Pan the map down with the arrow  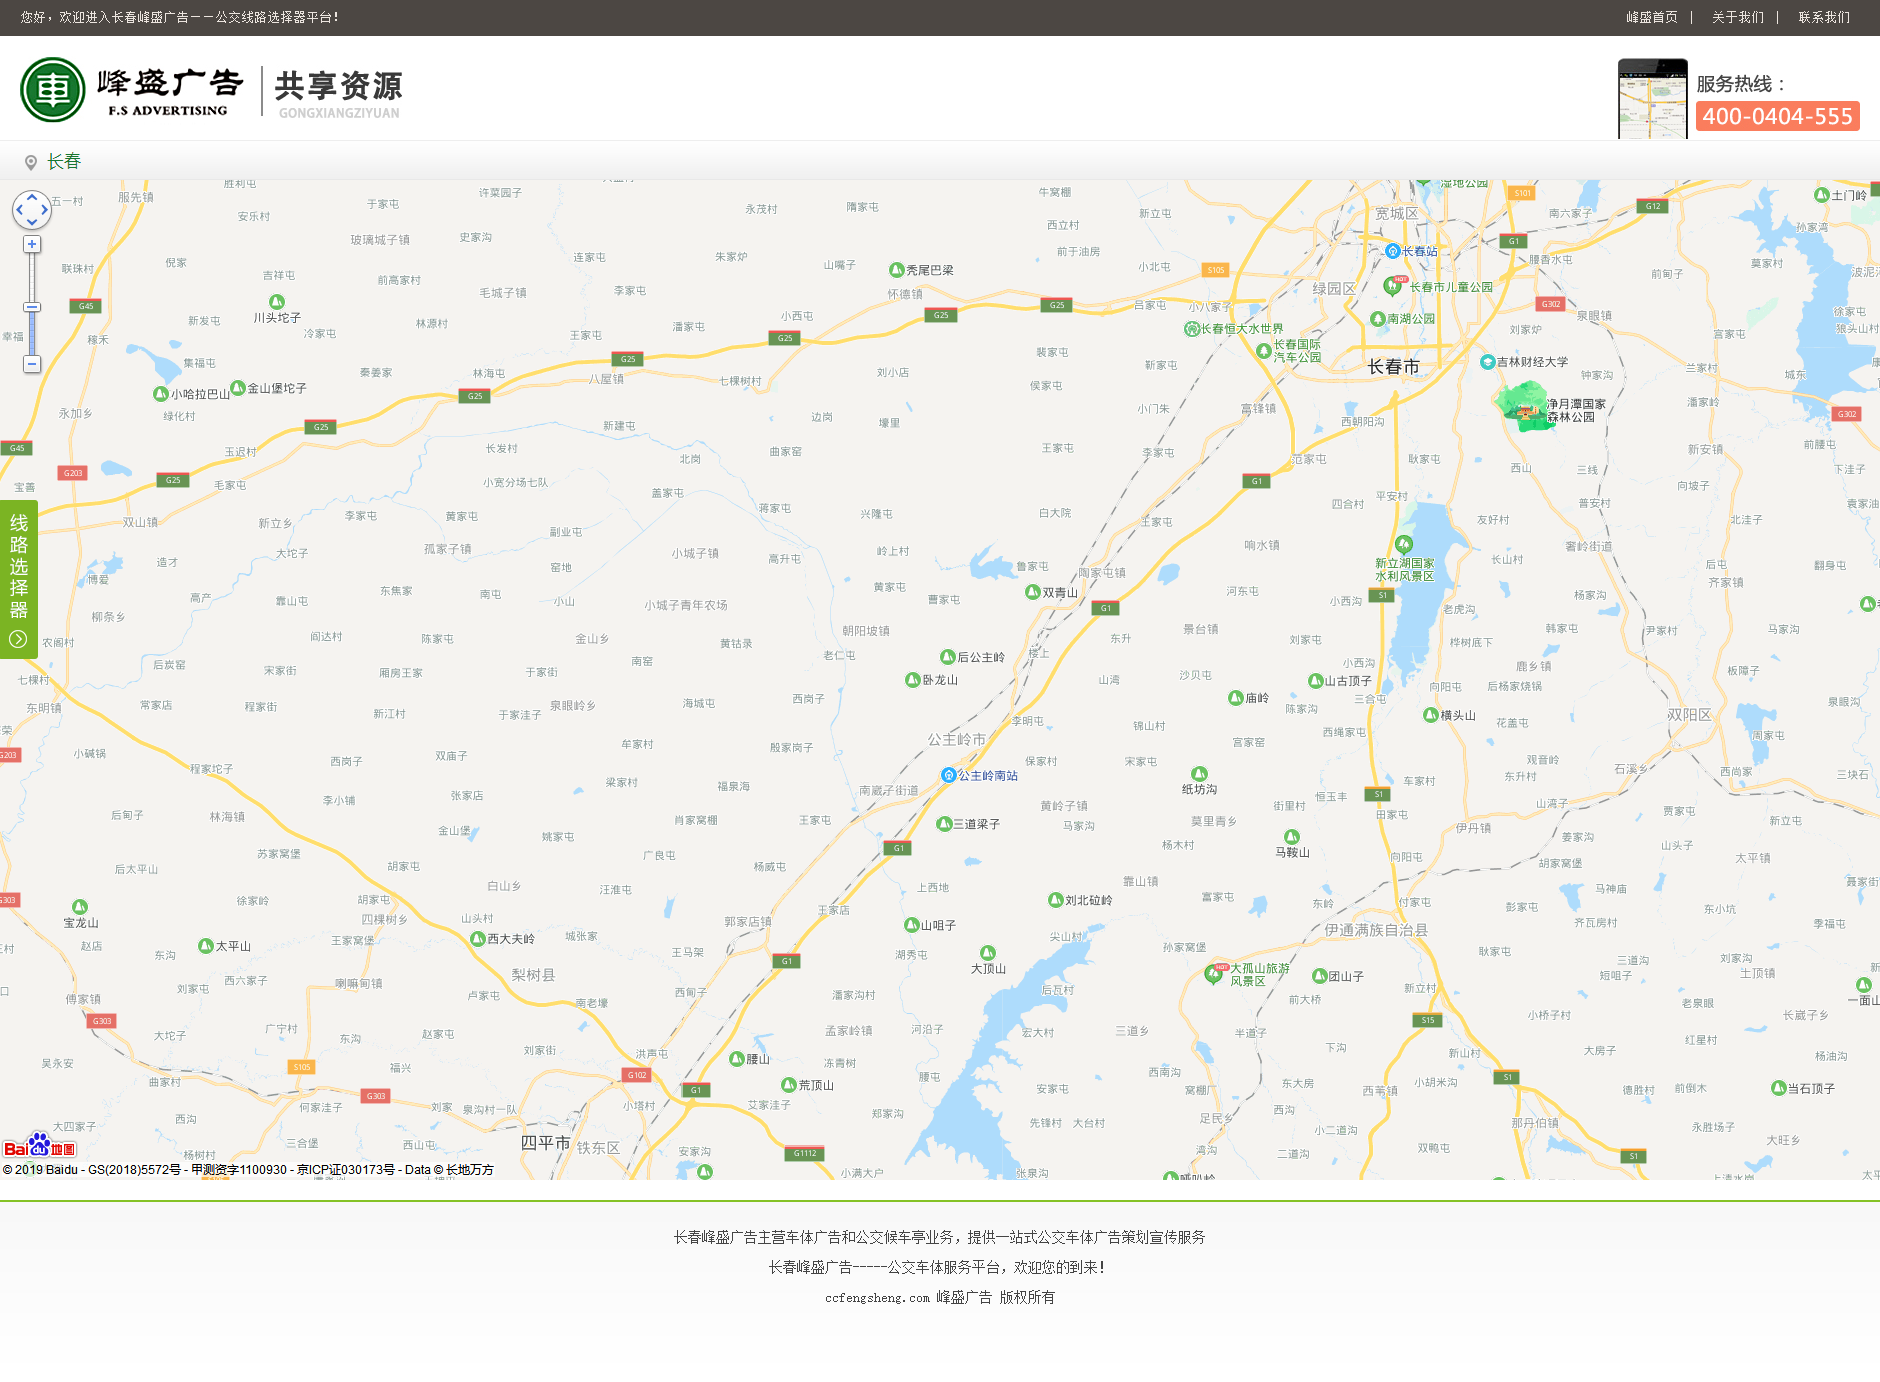tap(32, 222)
